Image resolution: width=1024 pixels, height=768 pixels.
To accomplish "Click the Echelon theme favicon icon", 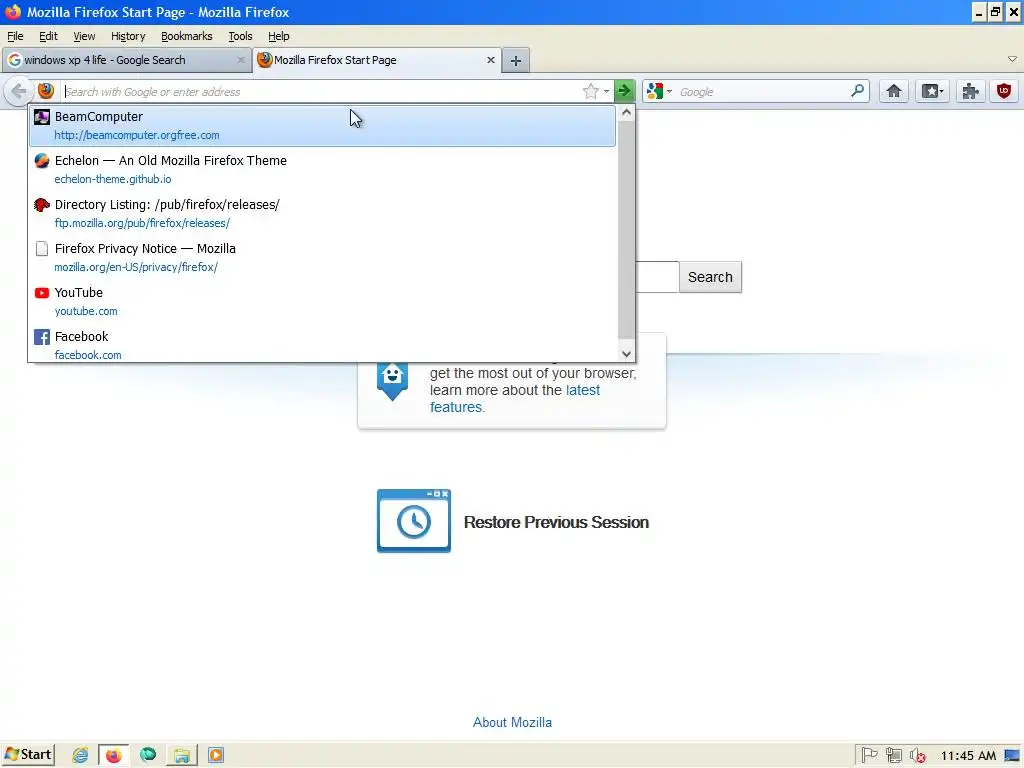I will coord(42,161).
